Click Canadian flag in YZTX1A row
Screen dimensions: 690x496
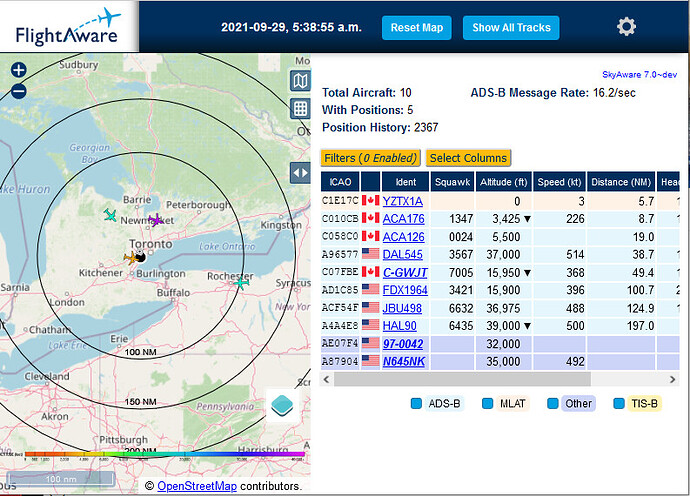371,201
